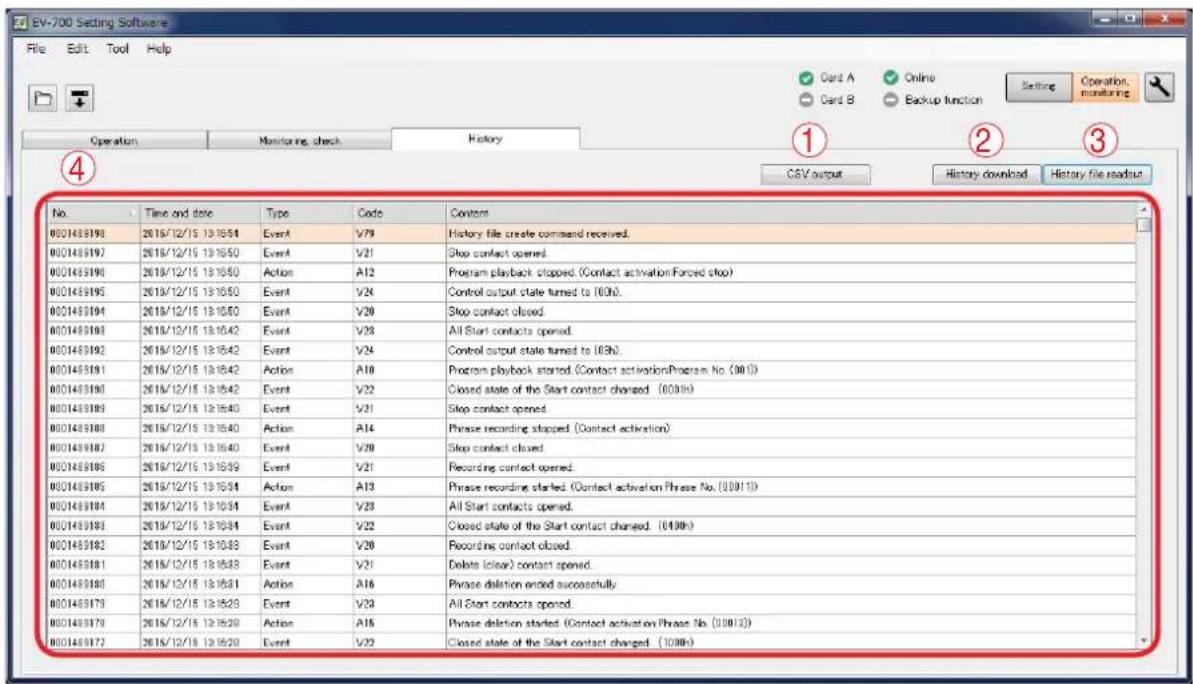
Task: Click Closed state row ending (1000h)
Action: pos(592,643)
